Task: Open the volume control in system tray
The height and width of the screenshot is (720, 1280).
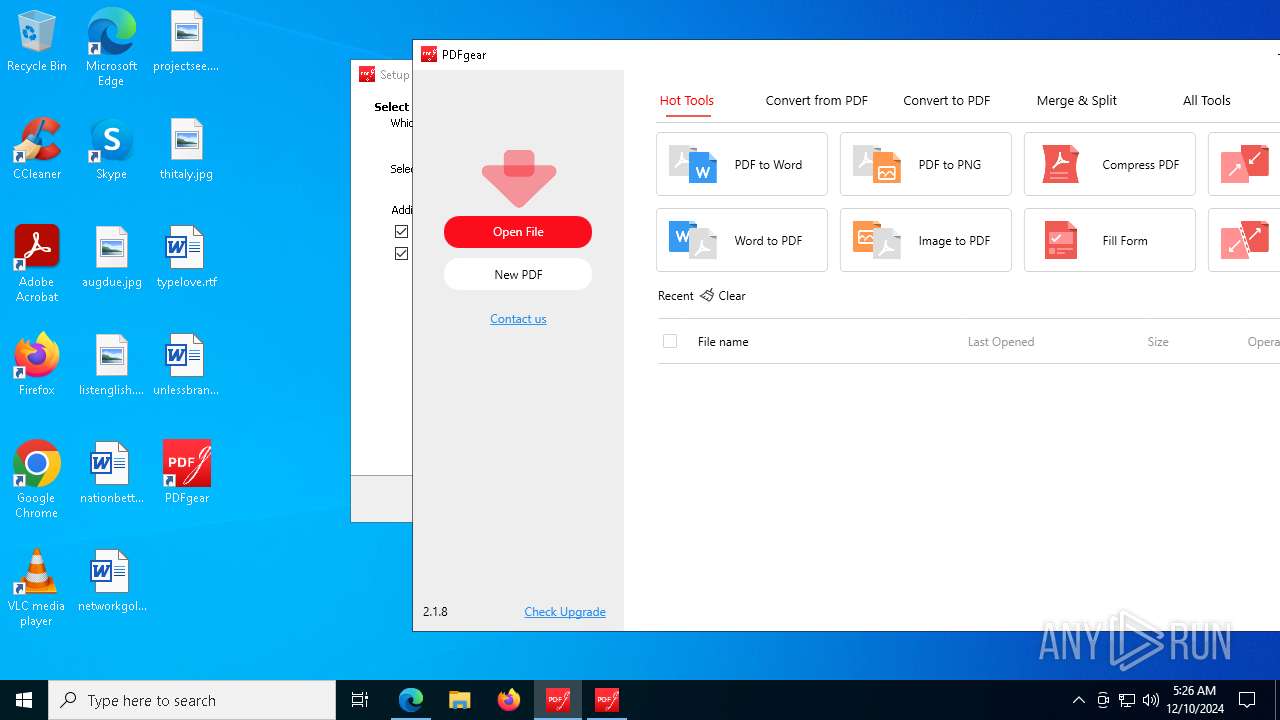Action: [1150, 700]
